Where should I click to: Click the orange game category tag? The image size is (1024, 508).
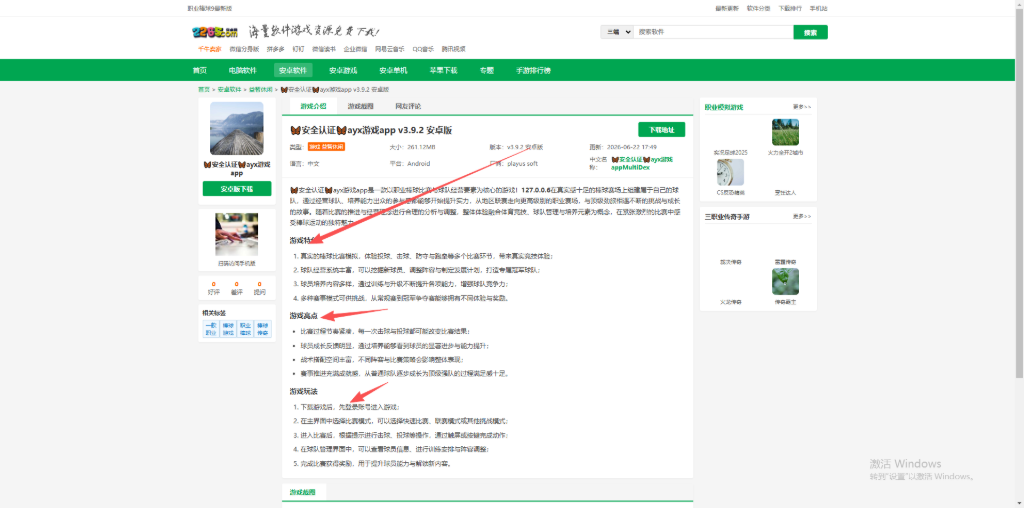pos(327,147)
